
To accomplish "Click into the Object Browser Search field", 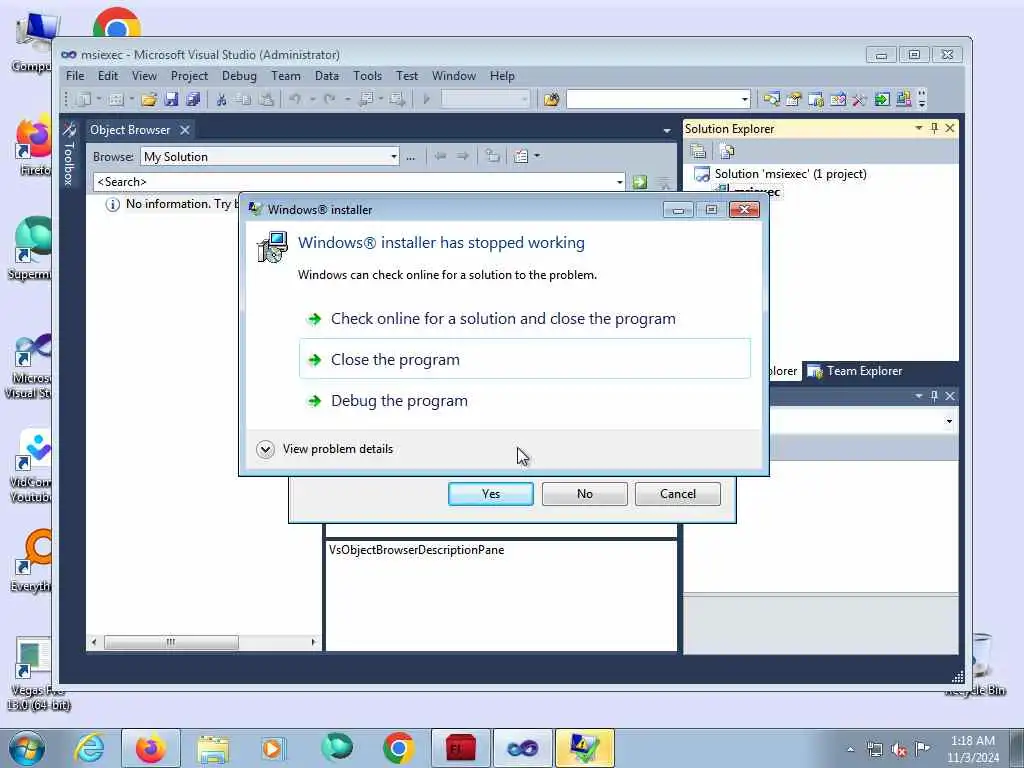I will [353, 182].
